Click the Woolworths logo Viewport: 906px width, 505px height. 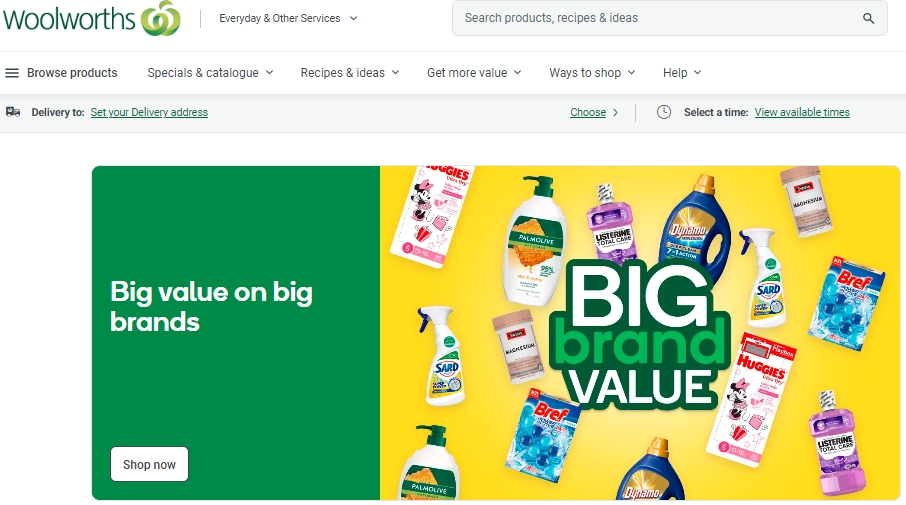92,18
